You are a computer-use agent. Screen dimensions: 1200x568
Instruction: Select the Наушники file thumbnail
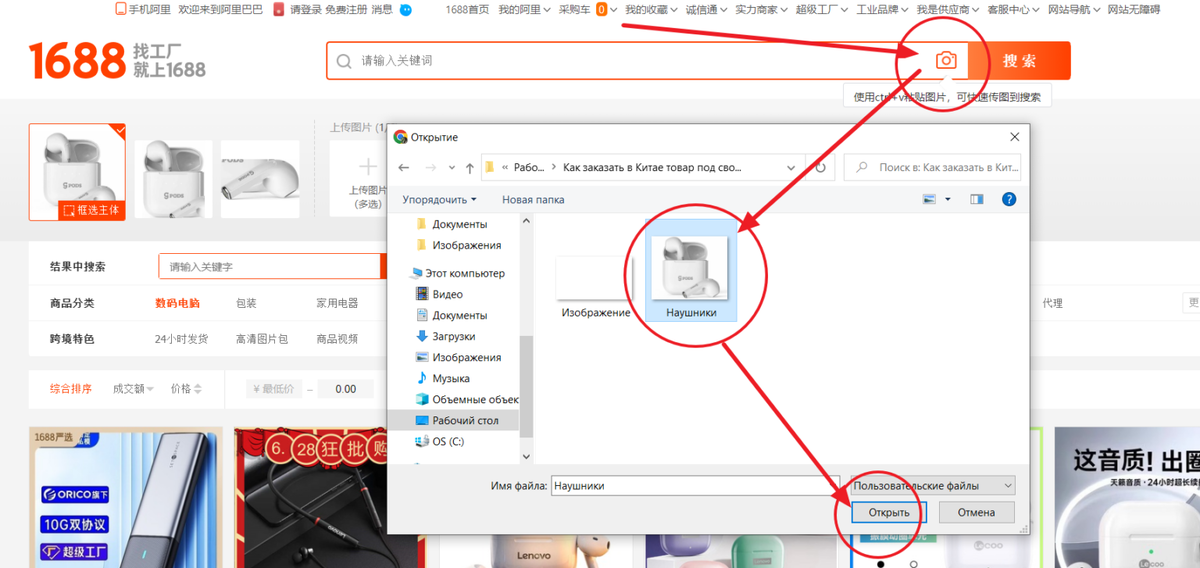[690, 272]
